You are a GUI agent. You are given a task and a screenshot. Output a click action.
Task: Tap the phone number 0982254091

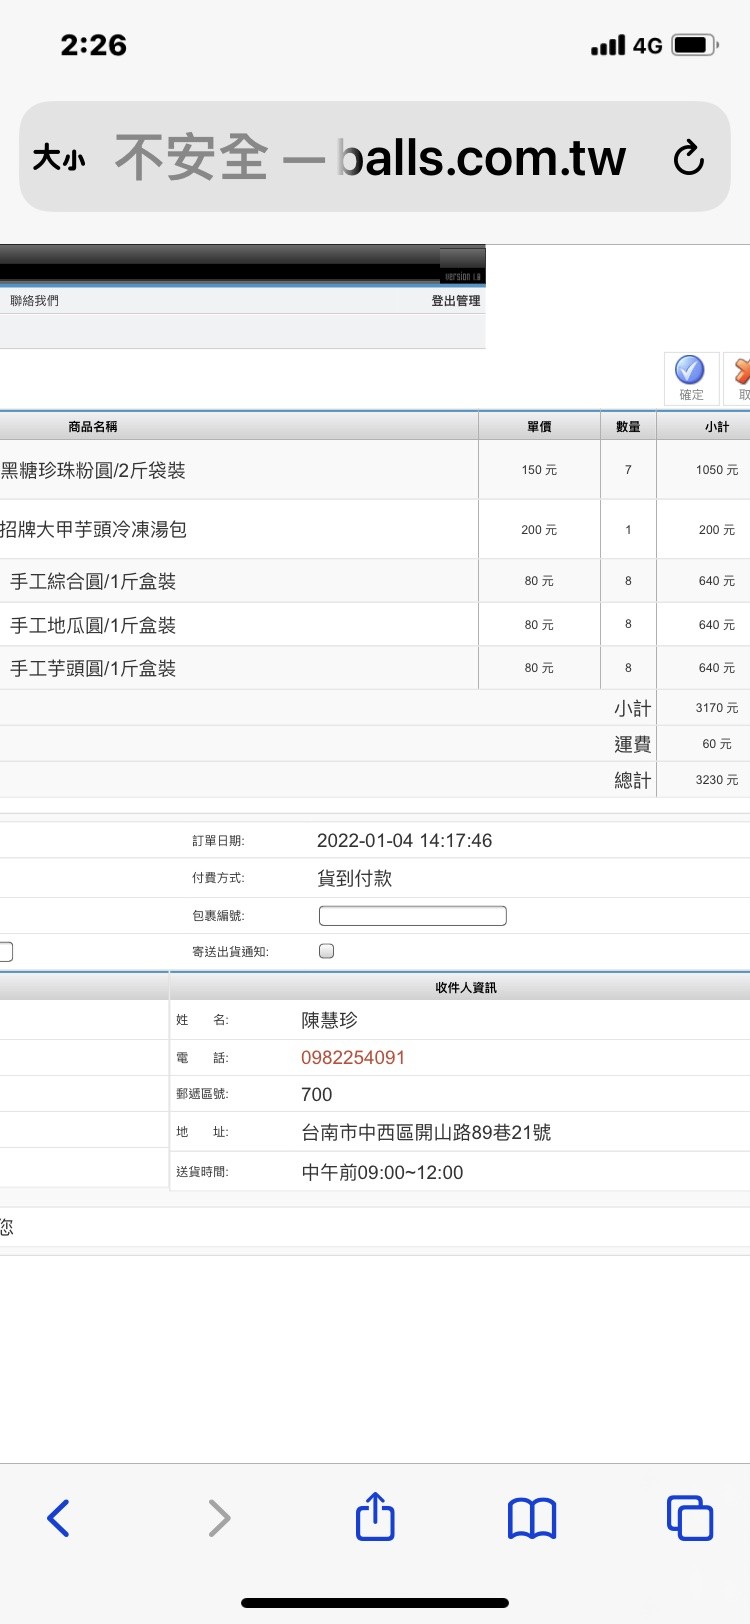[x=353, y=1057]
